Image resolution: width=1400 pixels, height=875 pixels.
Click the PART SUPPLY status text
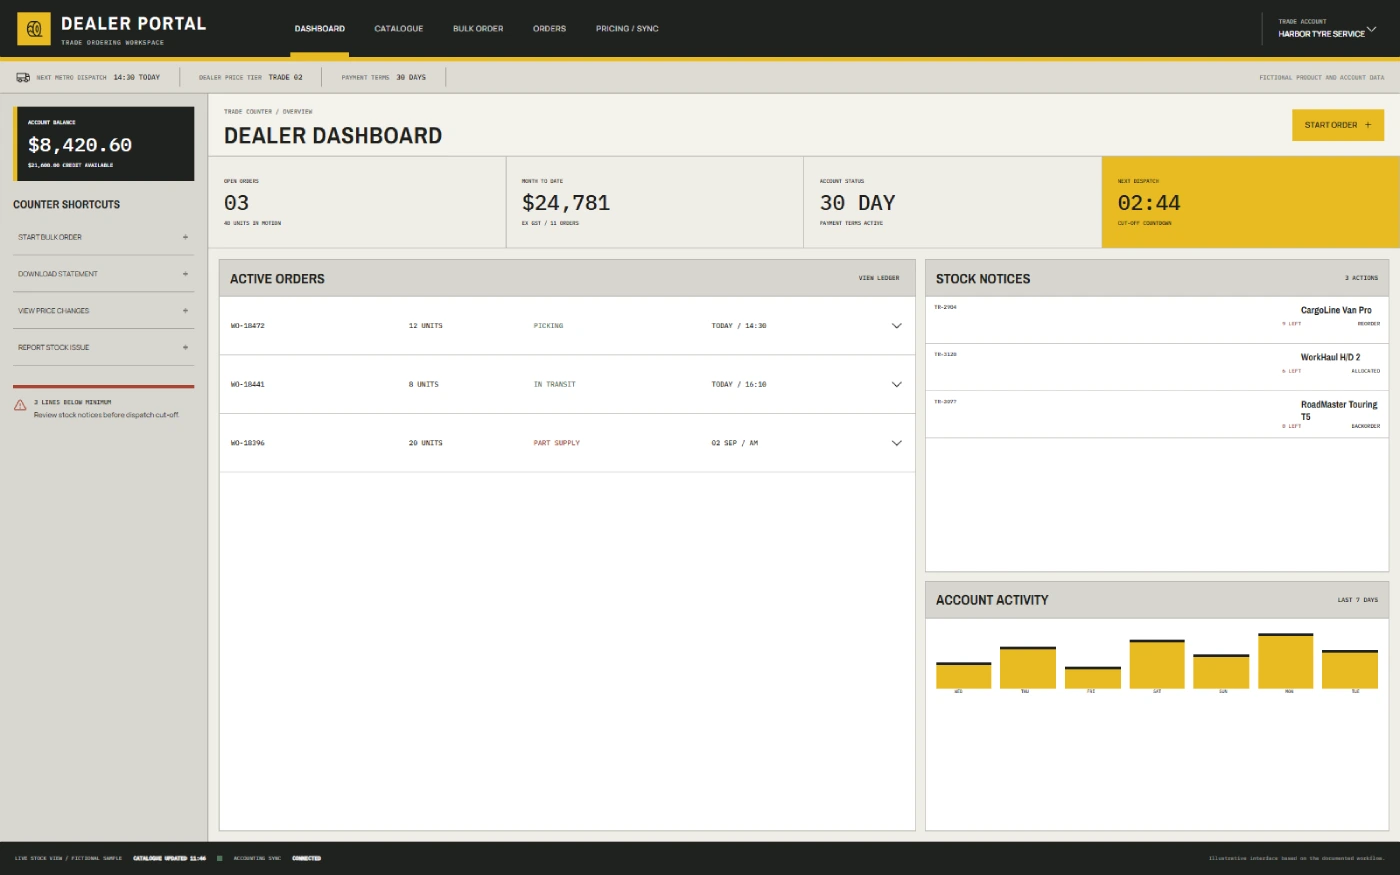(557, 443)
